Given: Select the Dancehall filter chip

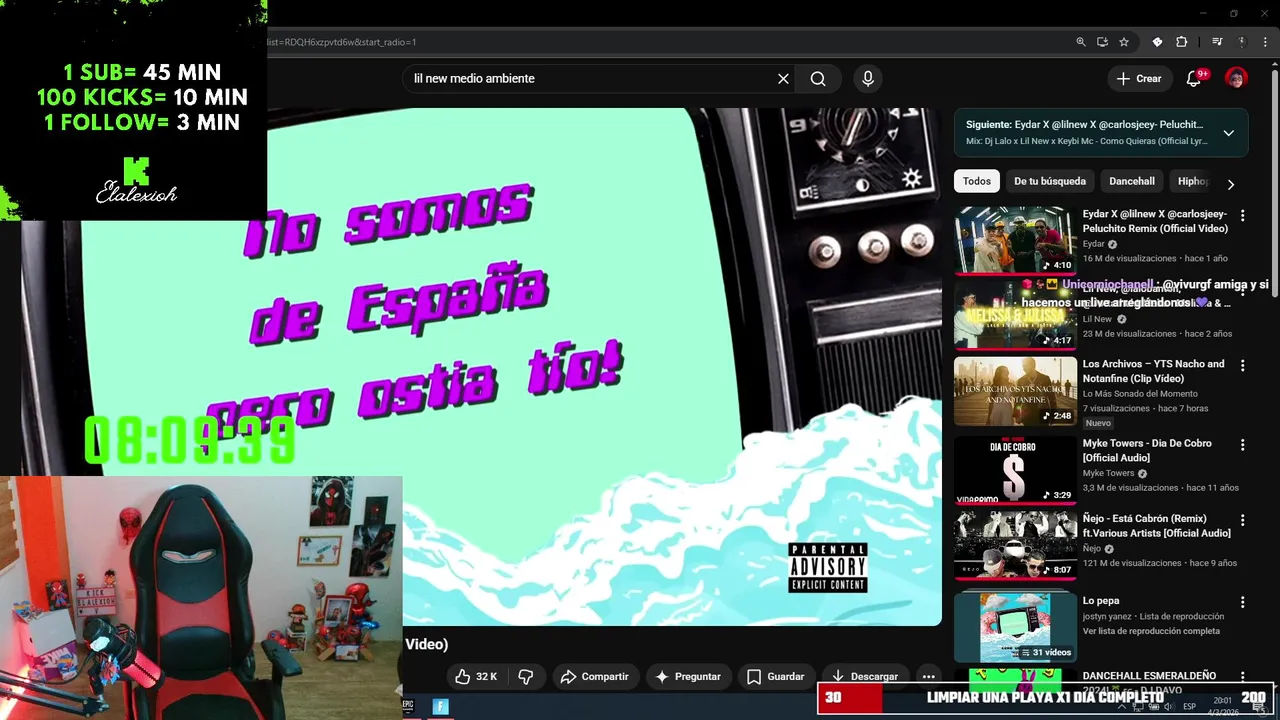Looking at the screenshot, I should (x=1131, y=181).
